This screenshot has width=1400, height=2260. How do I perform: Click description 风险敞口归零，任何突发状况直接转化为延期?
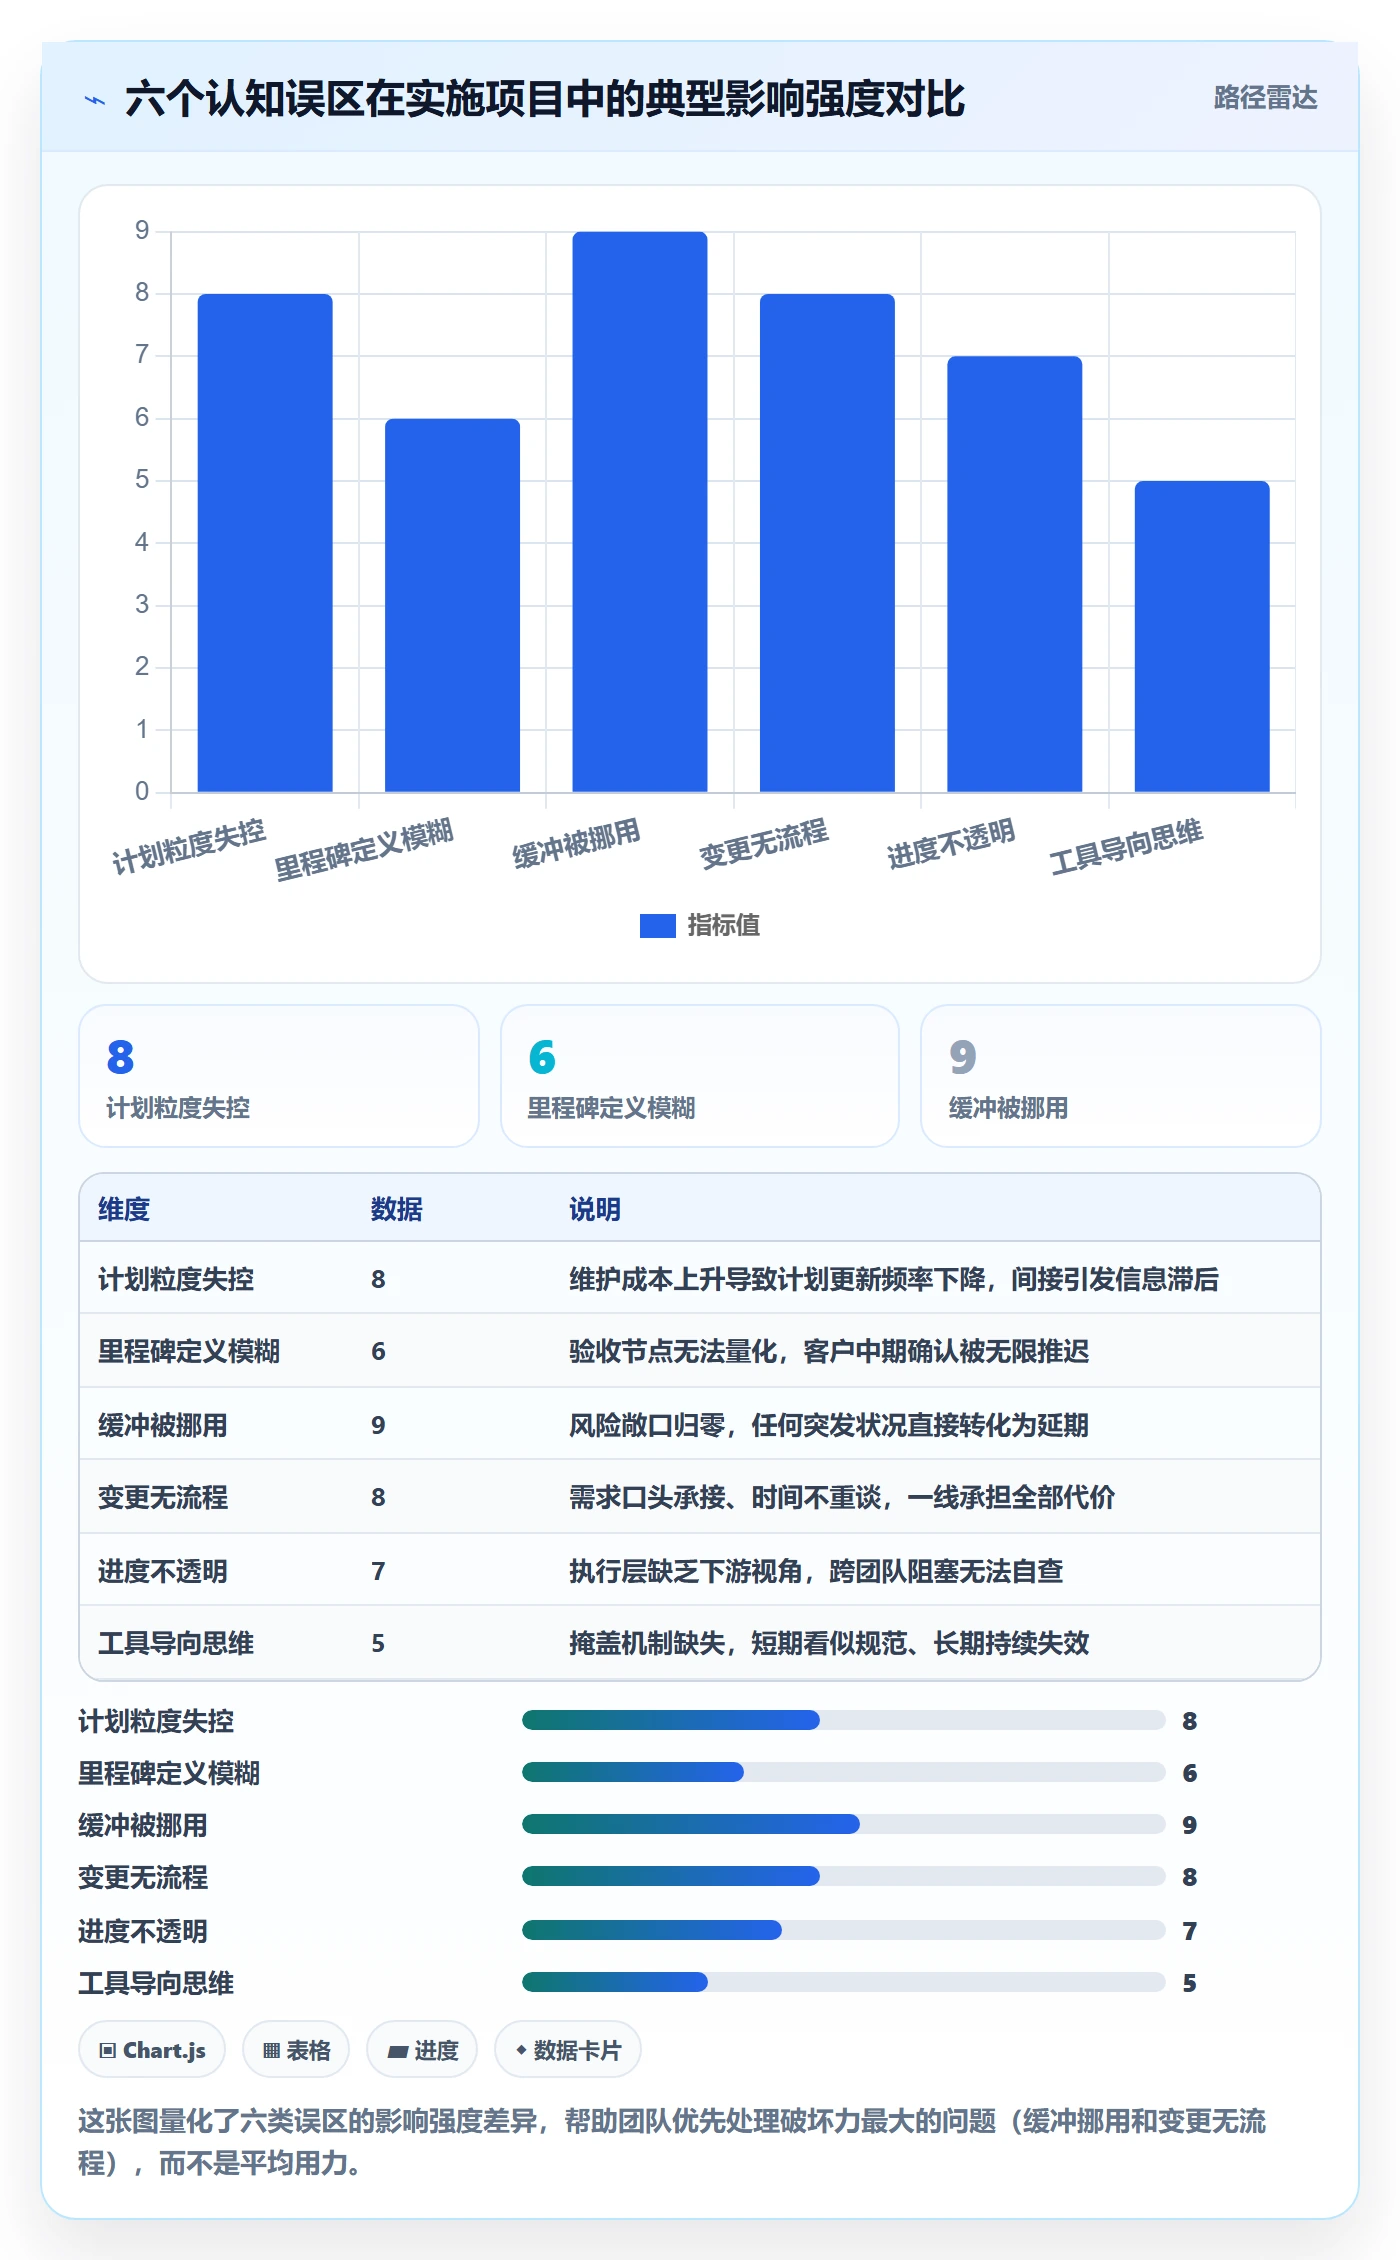[829, 1425]
